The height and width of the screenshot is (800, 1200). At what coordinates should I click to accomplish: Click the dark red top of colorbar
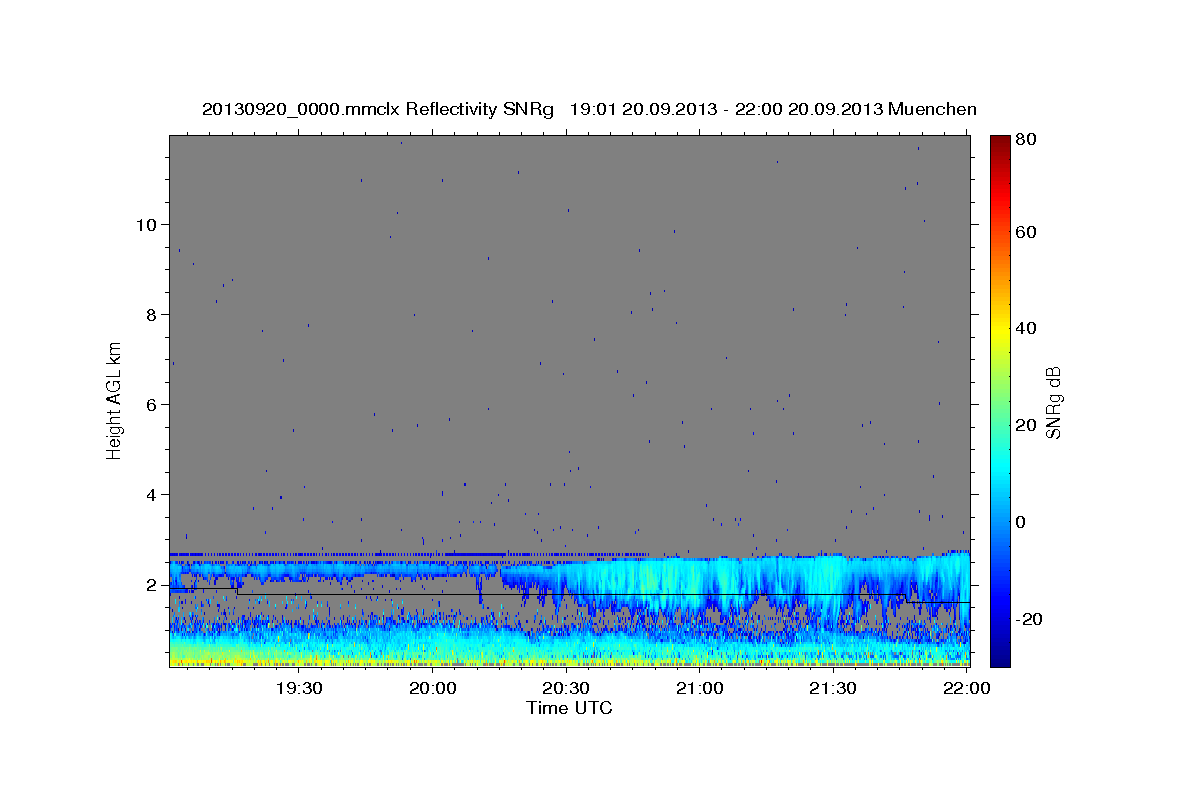1000,145
